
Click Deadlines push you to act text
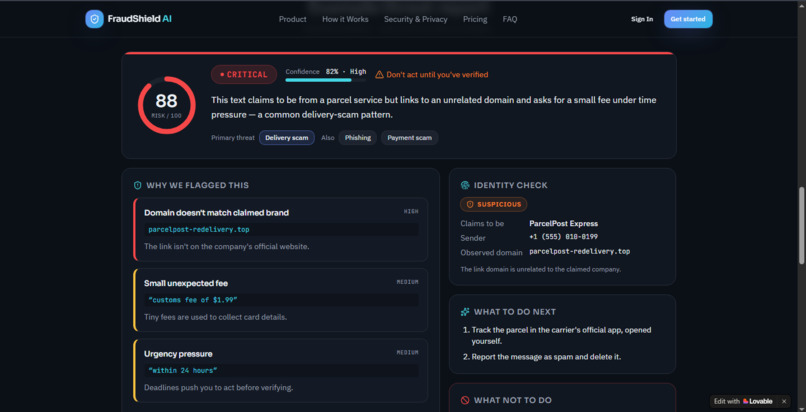click(218, 388)
